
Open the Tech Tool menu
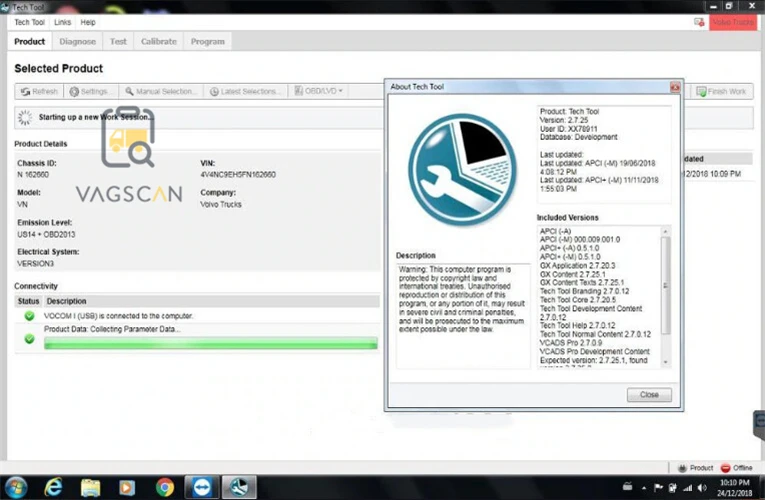(x=29, y=22)
